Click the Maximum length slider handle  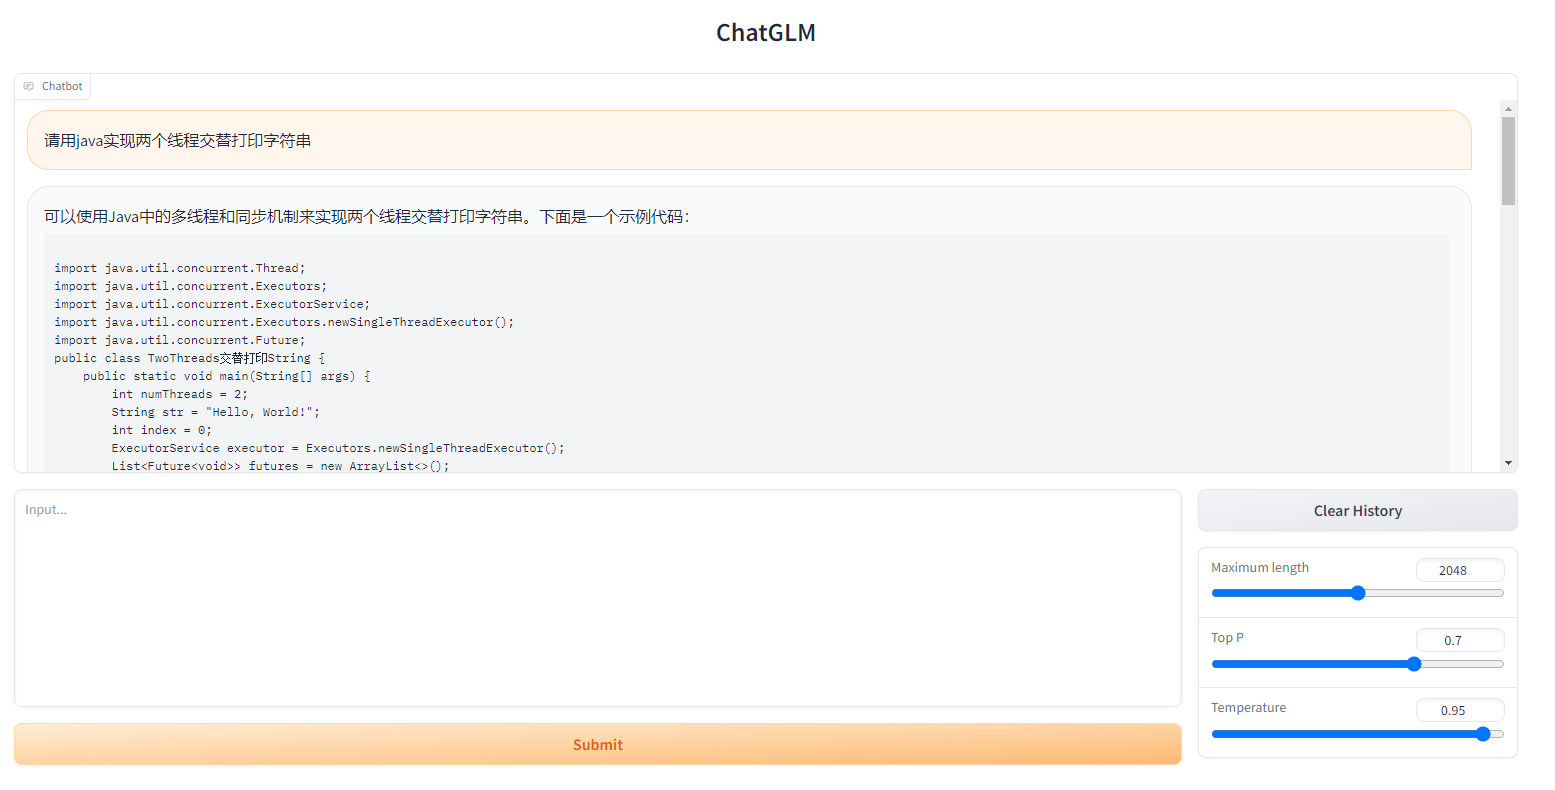1358,593
